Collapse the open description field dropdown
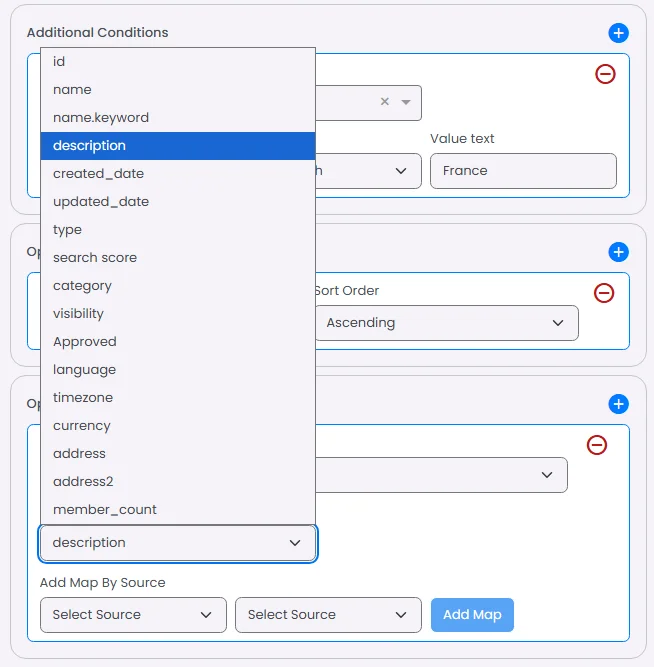 coord(178,543)
